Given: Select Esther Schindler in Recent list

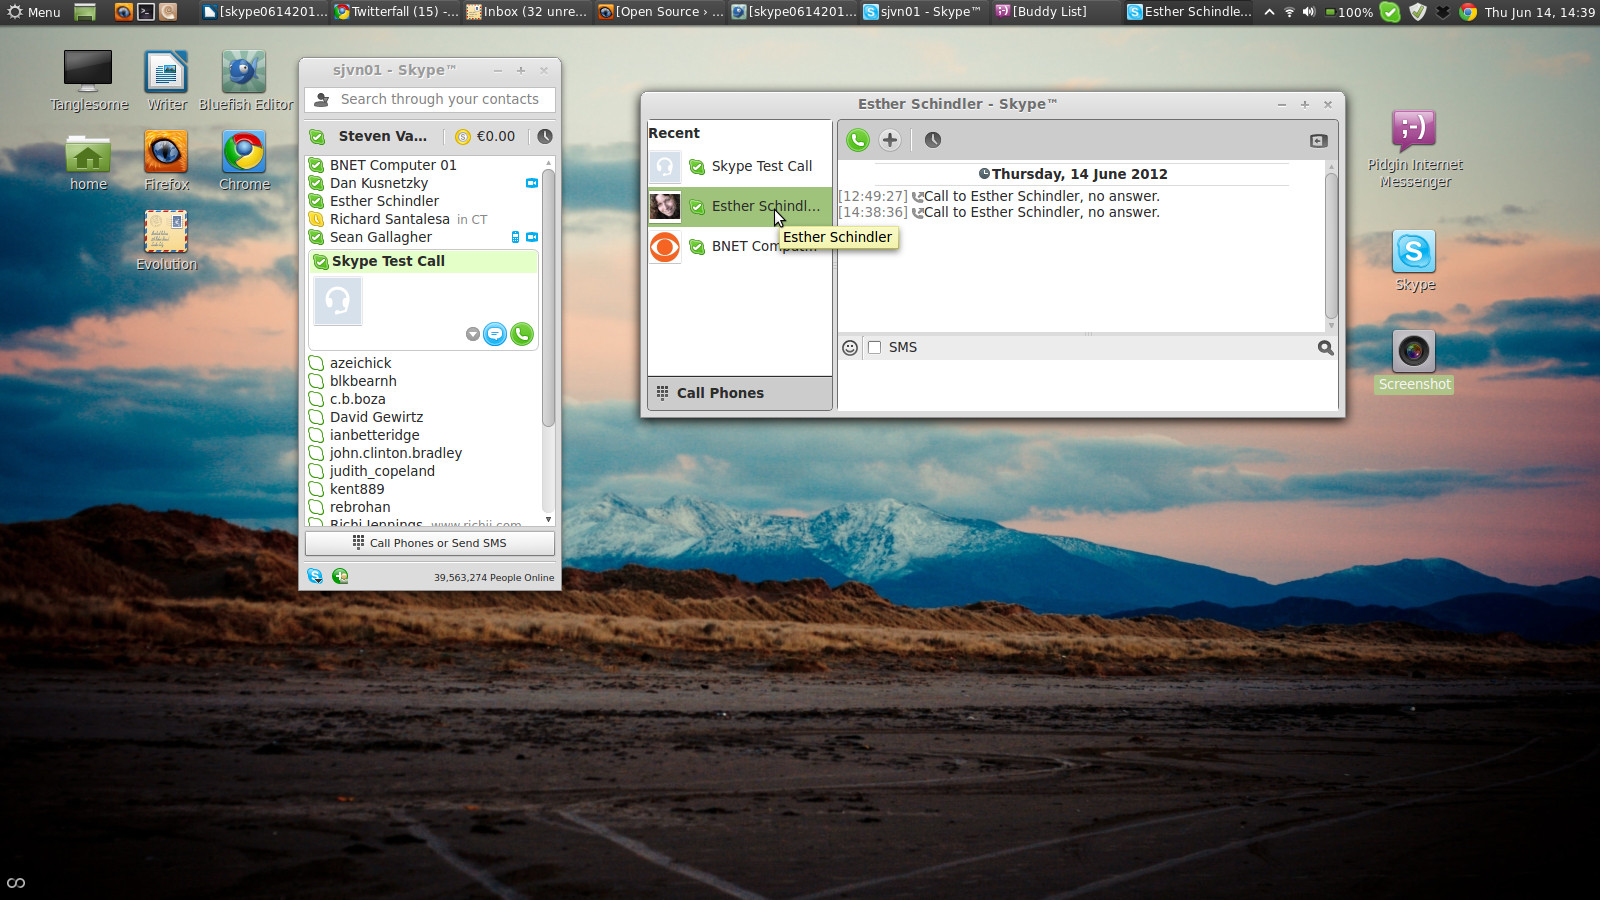Looking at the screenshot, I should coord(740,206).
